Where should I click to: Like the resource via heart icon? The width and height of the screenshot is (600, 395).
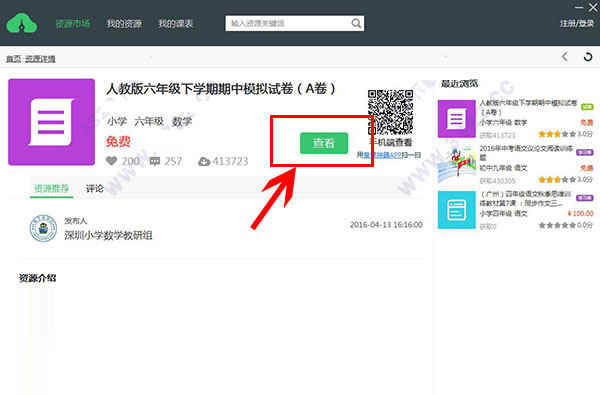point(111,161)
